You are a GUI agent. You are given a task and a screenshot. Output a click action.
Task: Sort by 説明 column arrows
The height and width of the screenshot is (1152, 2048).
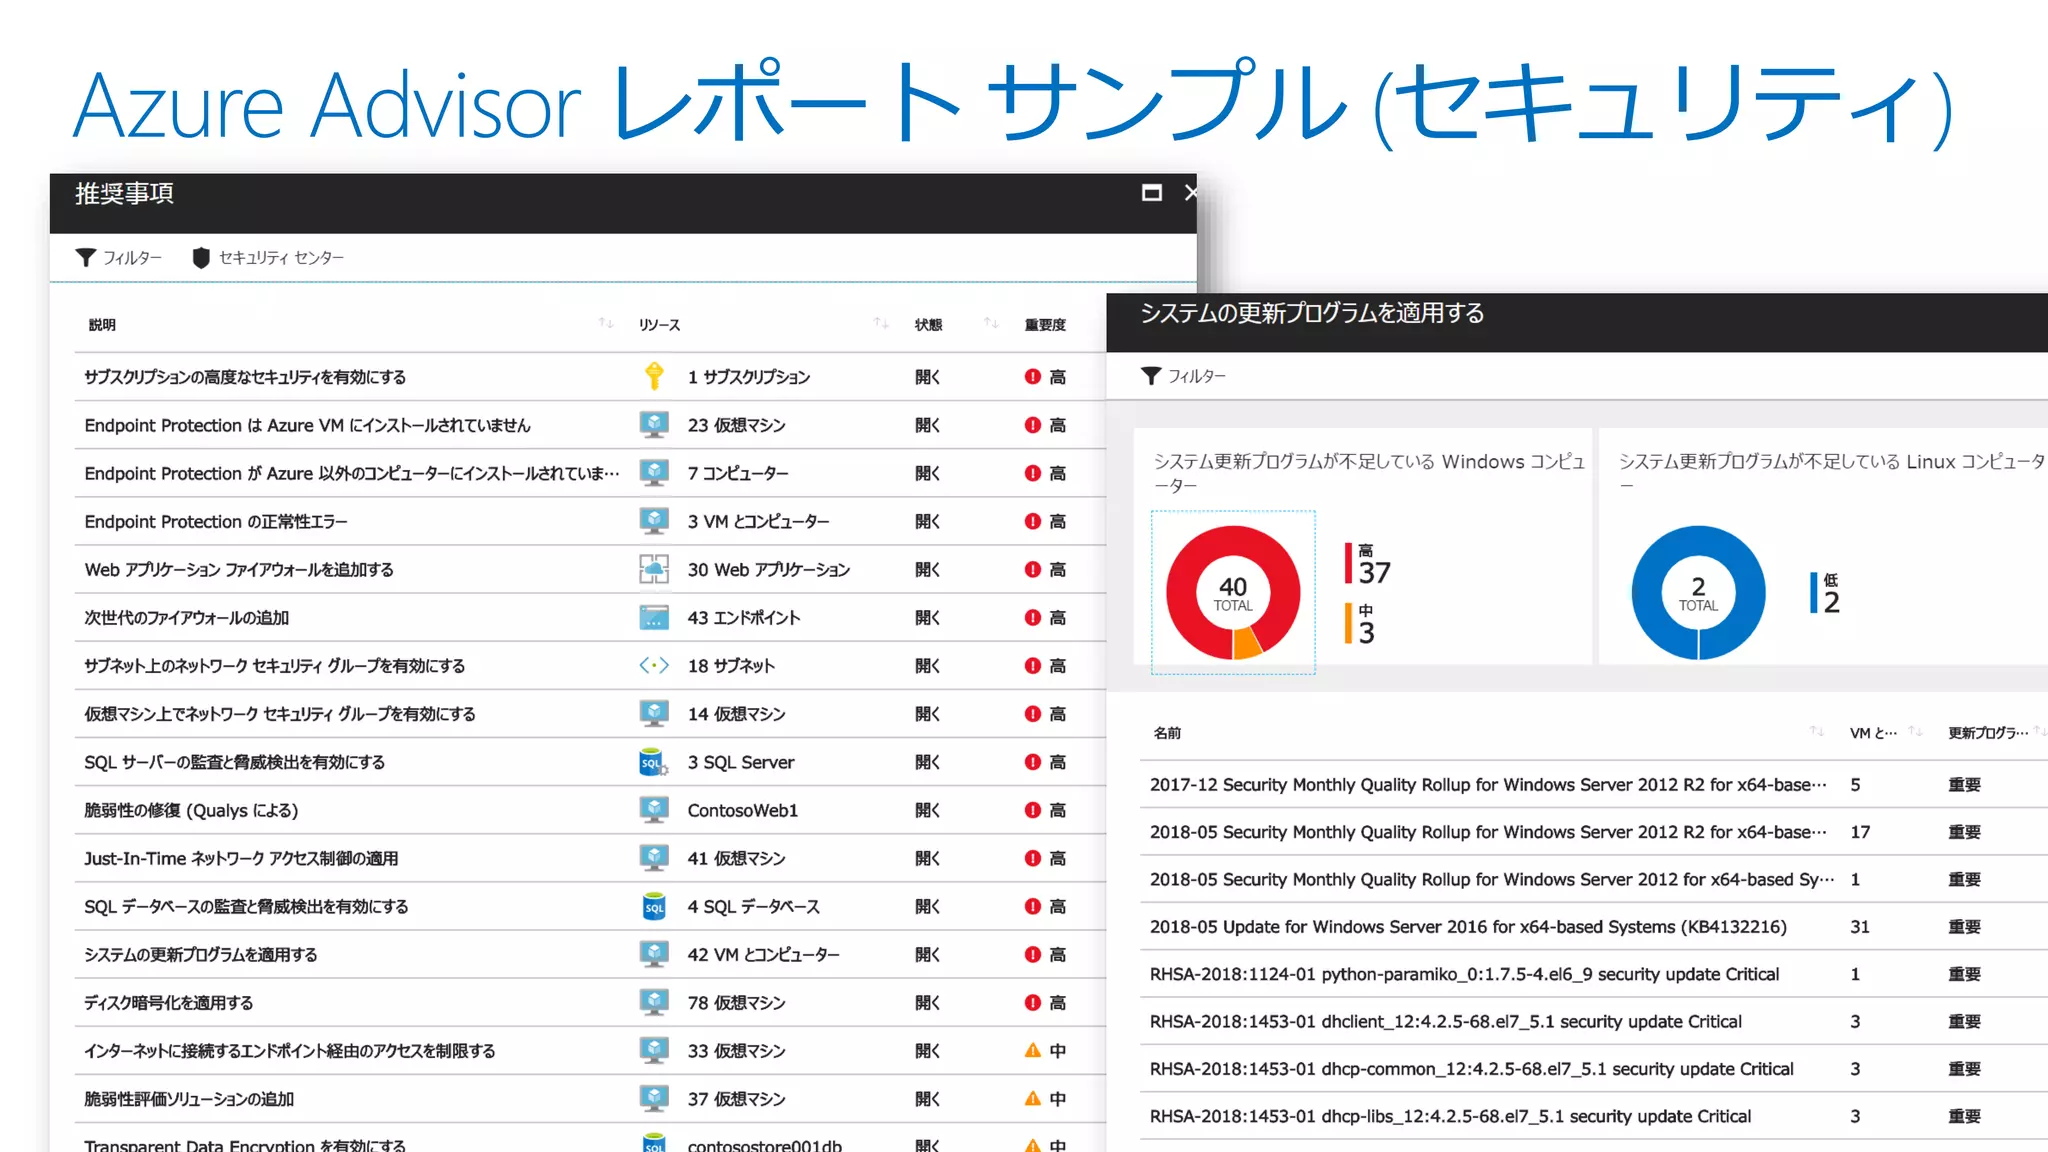coord(605,323)
